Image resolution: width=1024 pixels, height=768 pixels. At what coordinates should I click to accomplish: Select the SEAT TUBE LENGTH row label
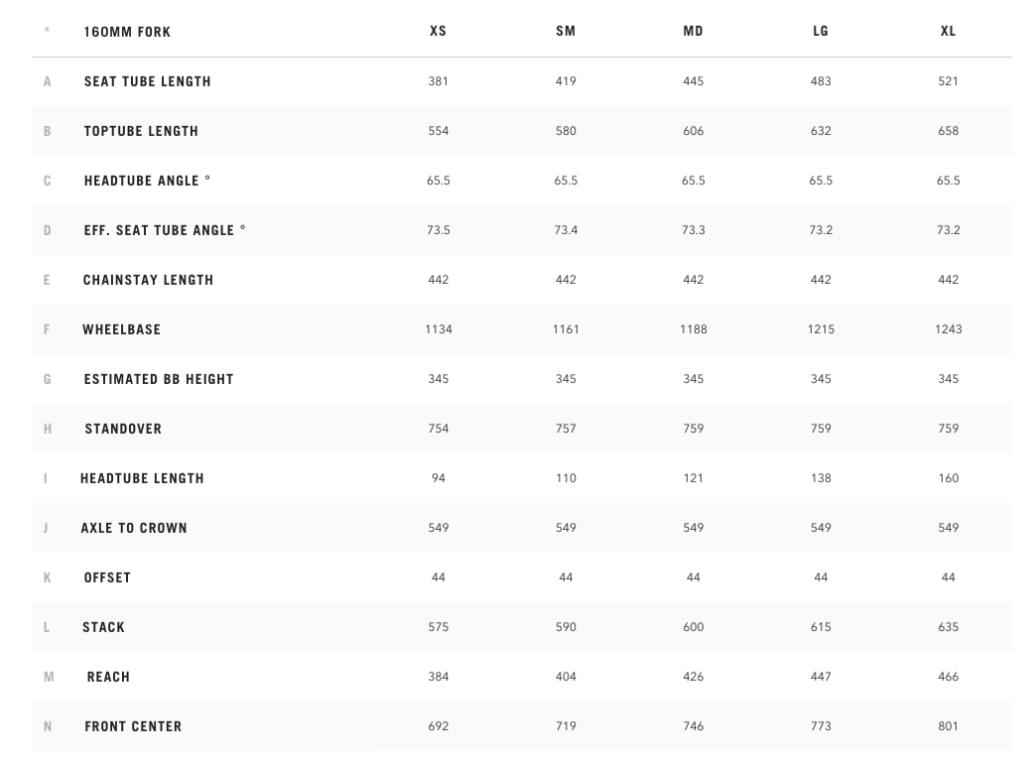click(x=147, y=81)
